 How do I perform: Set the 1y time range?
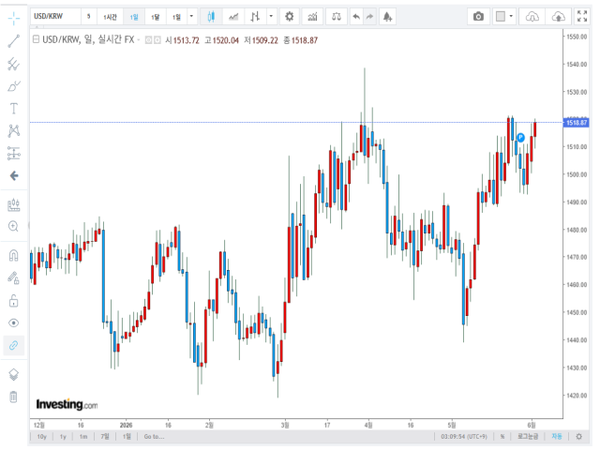pyautogui.click(x=63, y=437)
